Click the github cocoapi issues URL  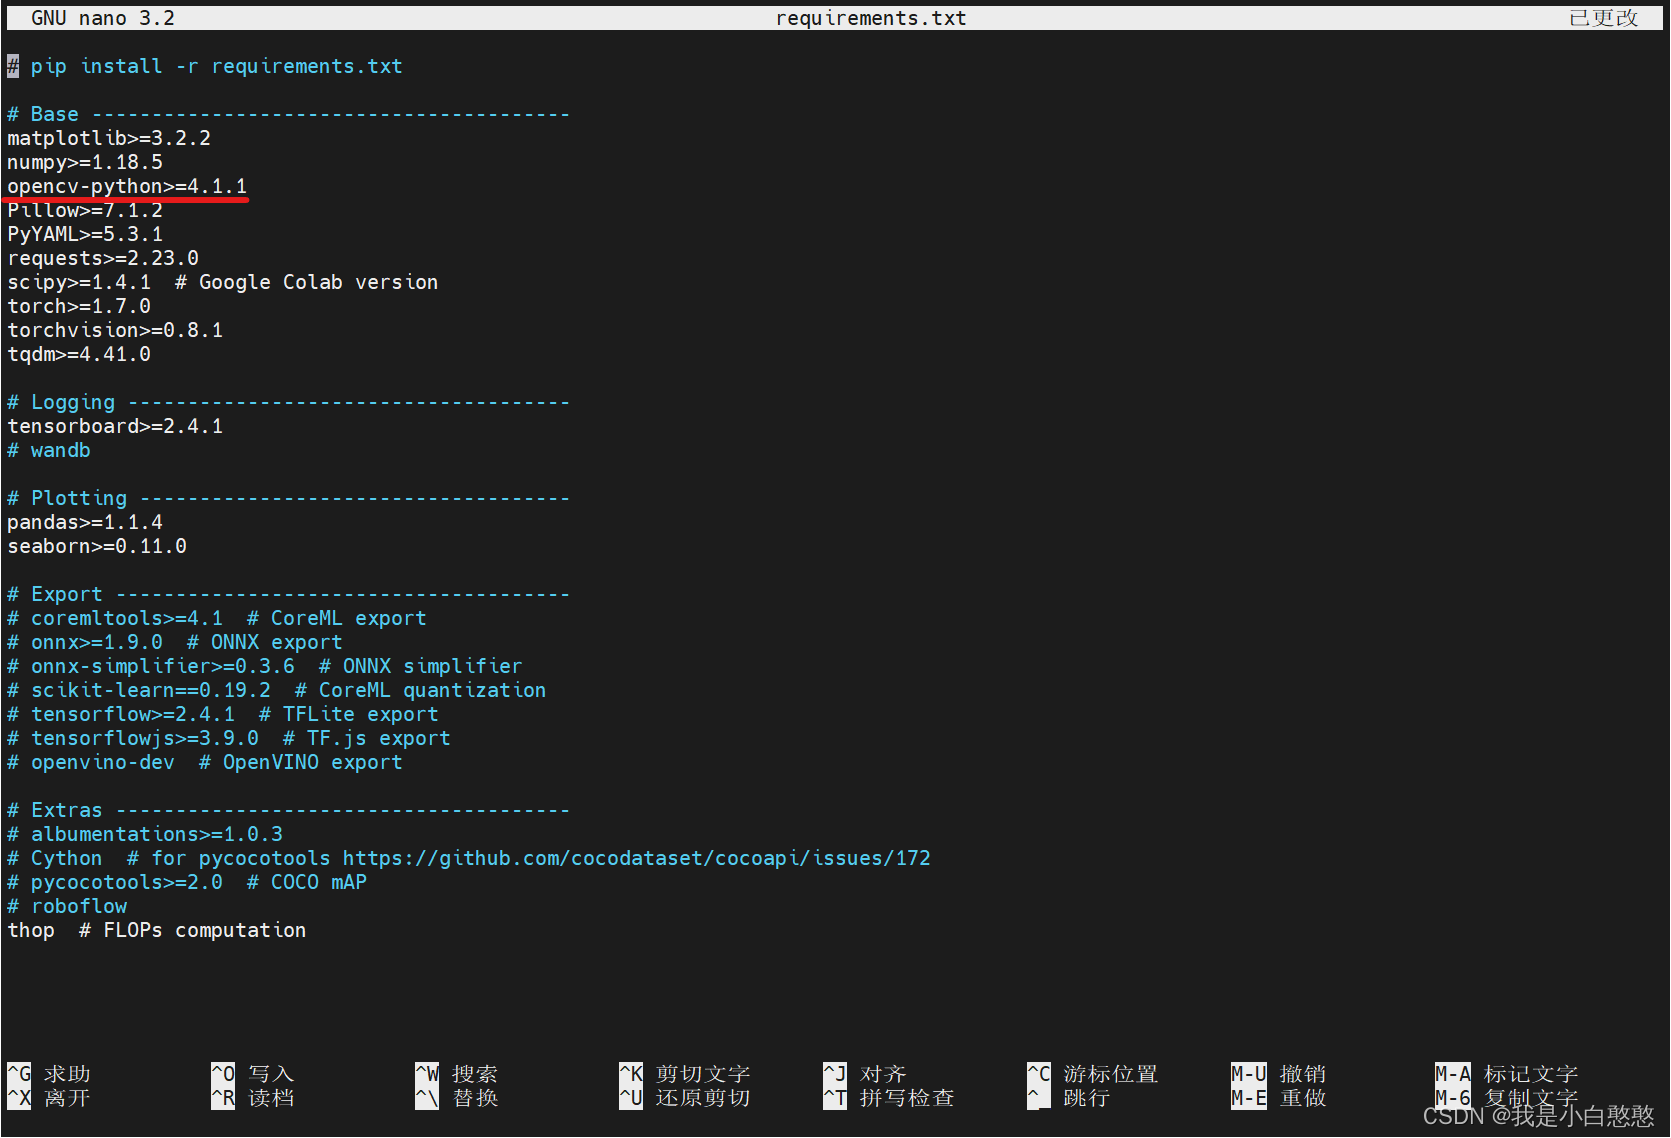637,858
